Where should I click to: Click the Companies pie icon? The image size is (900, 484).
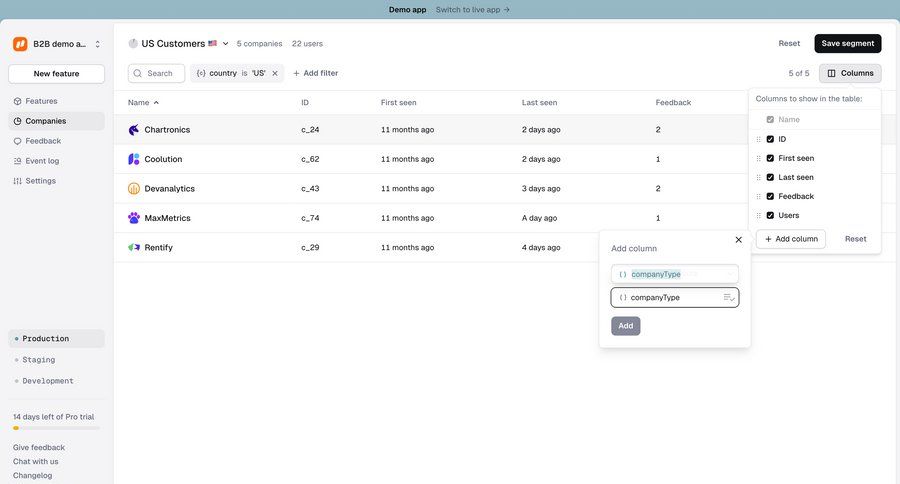tap(17, 121)
